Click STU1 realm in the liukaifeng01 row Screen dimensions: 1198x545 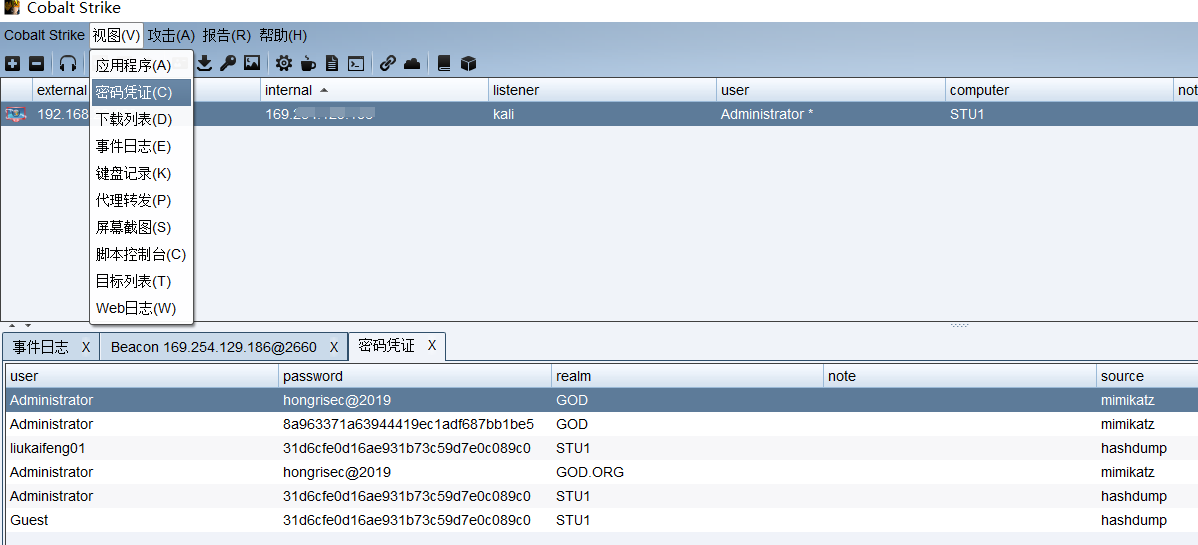coord(573,448)
